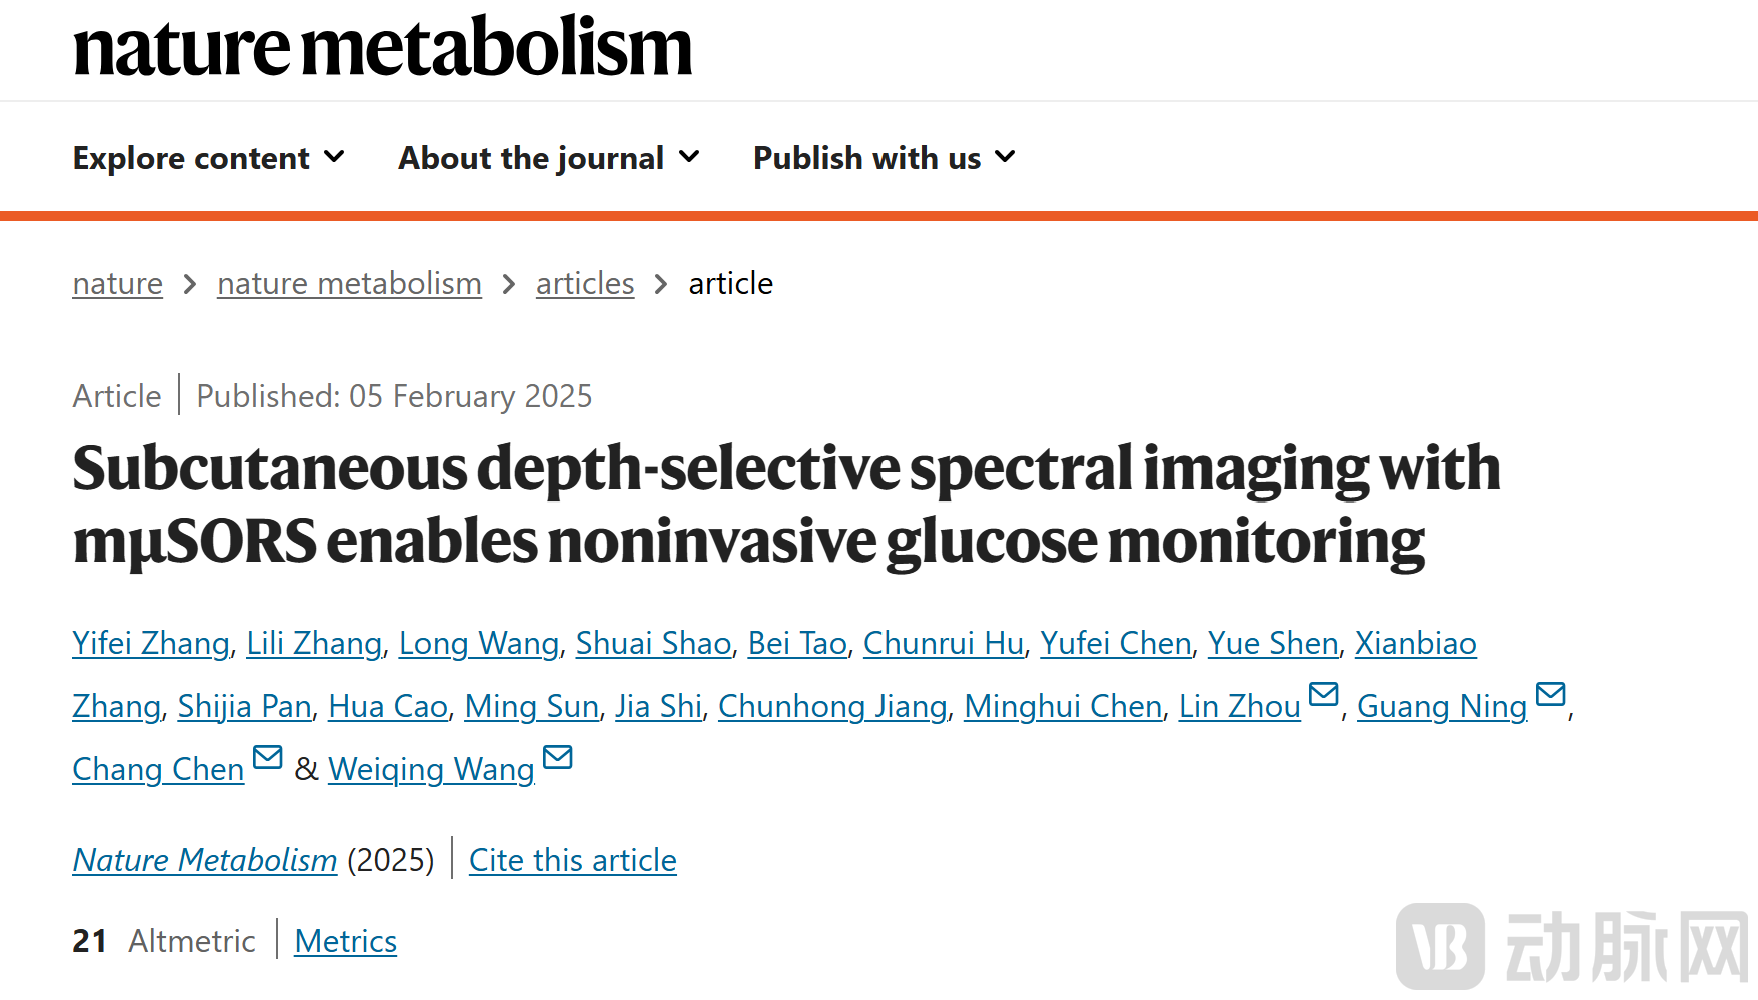The height and width of the screenshot is (1000, 1758).
Task: Click email icon next to Lin Zhou
Action: [x=1323, y=694]
